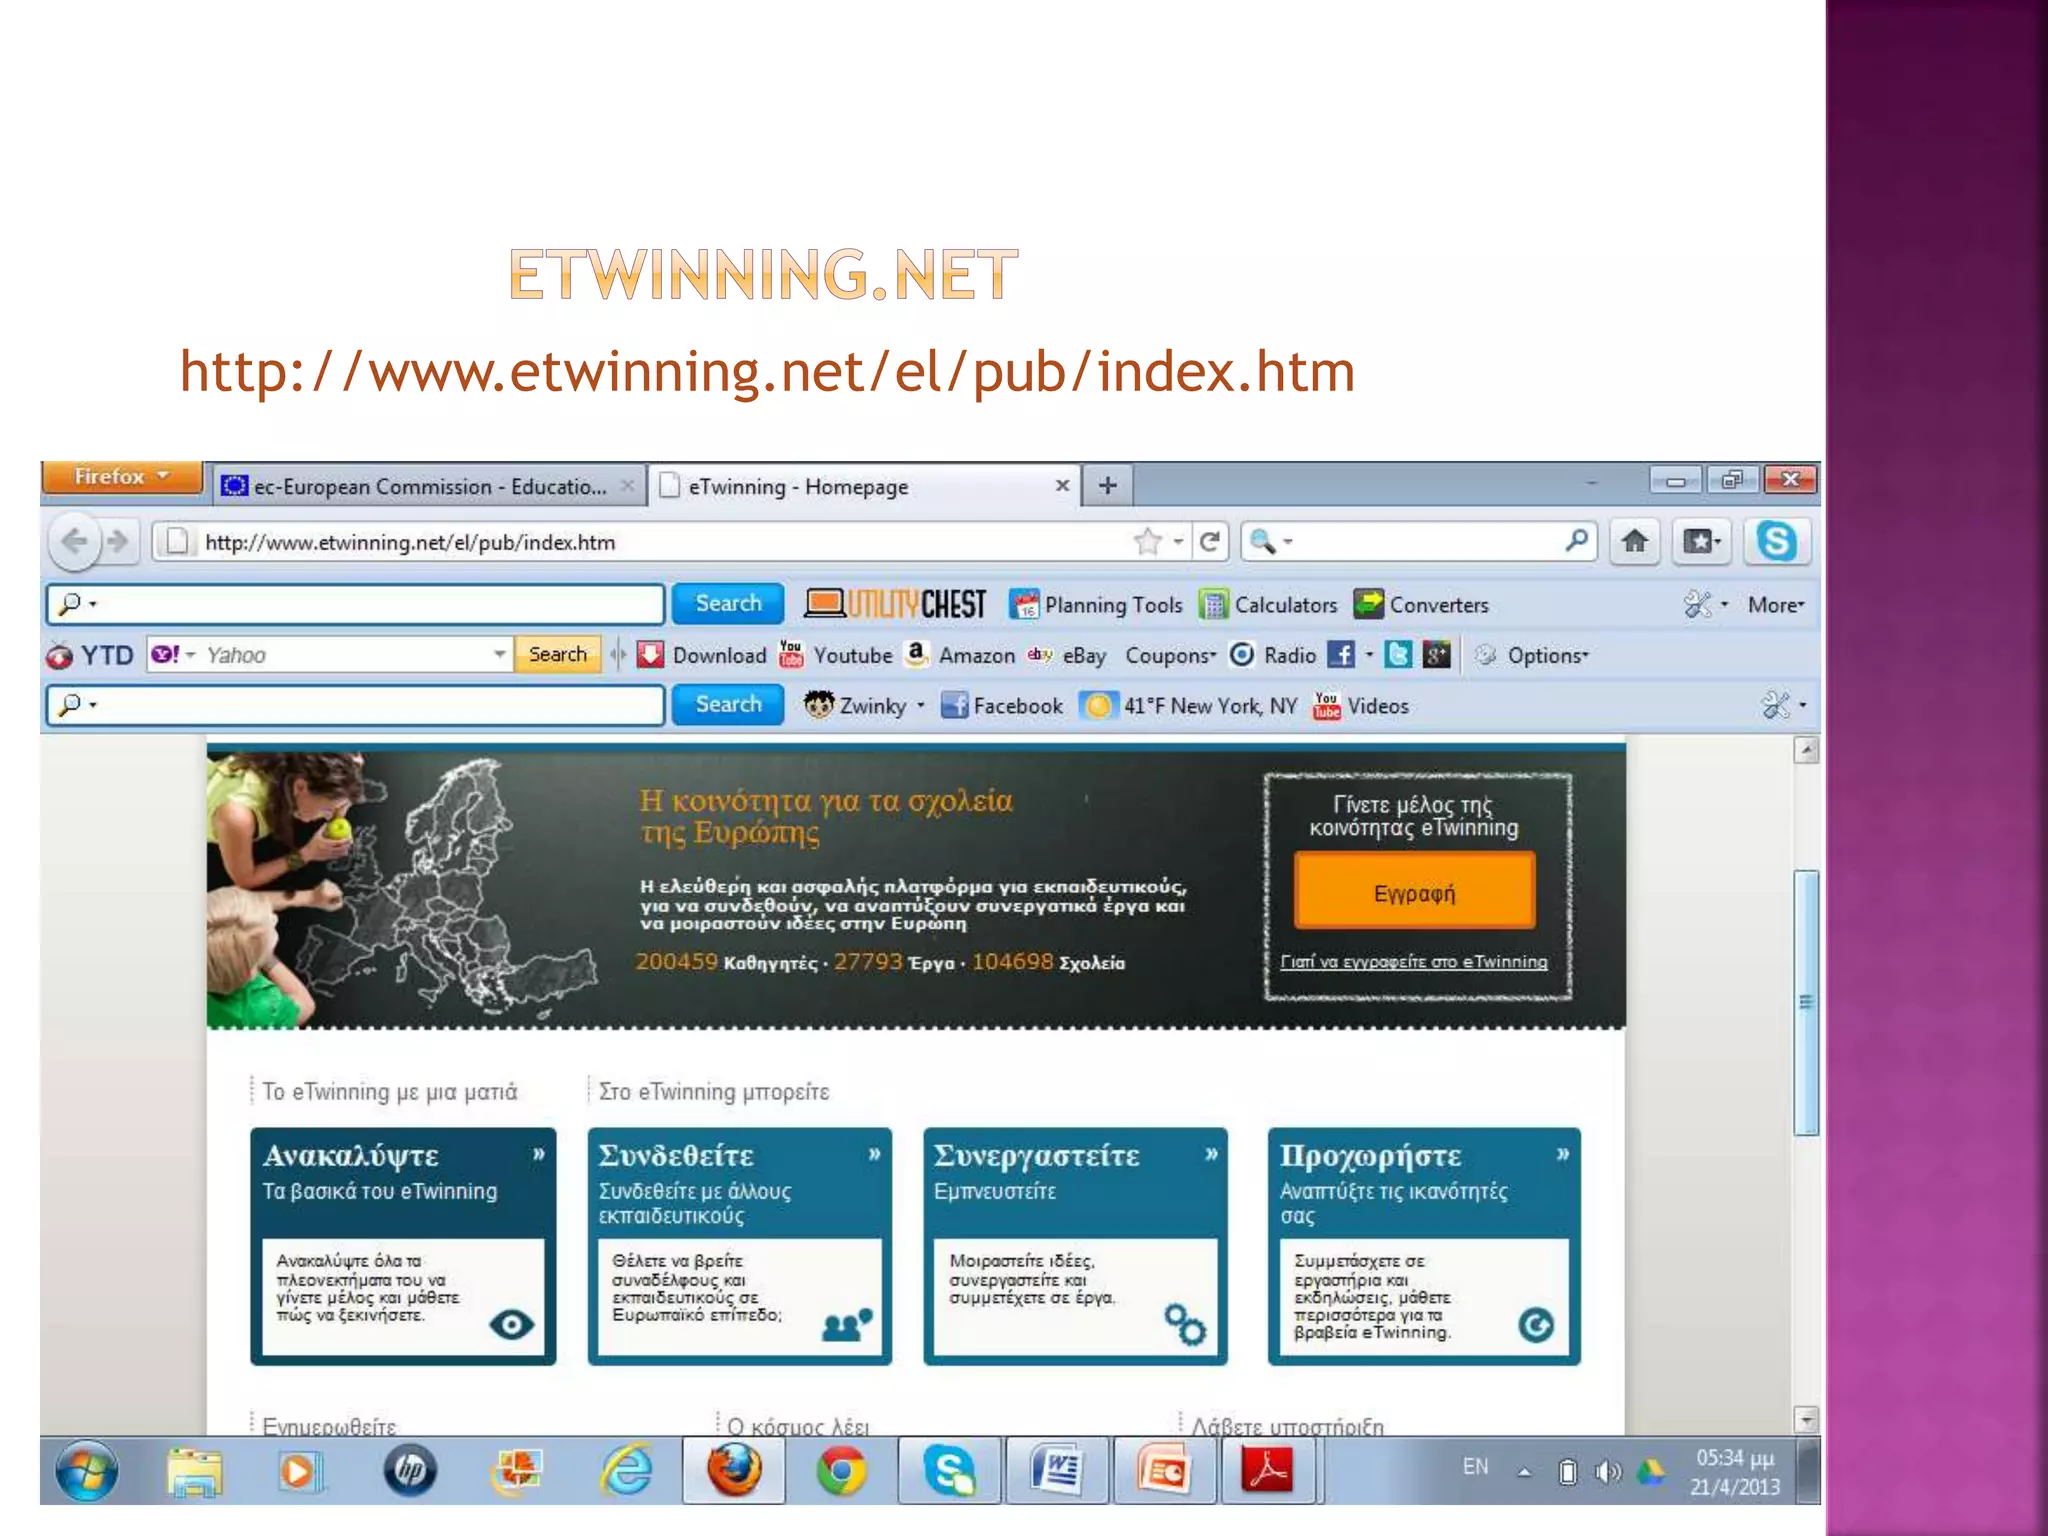
Task: Open the Zwinky toolbar wrench settings dropdown
Action: pyautogui.click(x=1784, y=705)
